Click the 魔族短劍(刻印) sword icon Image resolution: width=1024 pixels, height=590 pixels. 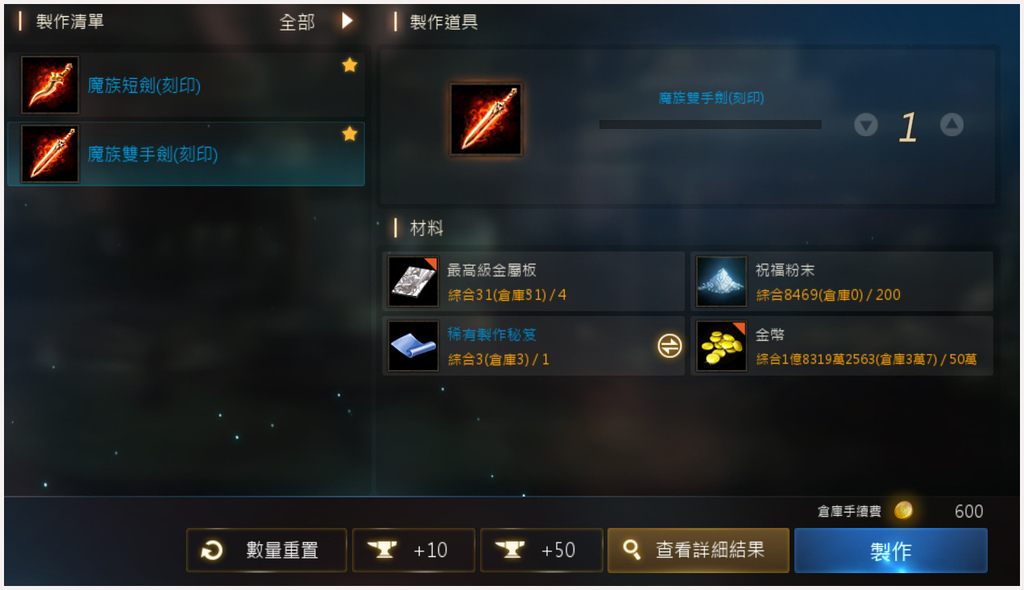(x=50, y=85)
